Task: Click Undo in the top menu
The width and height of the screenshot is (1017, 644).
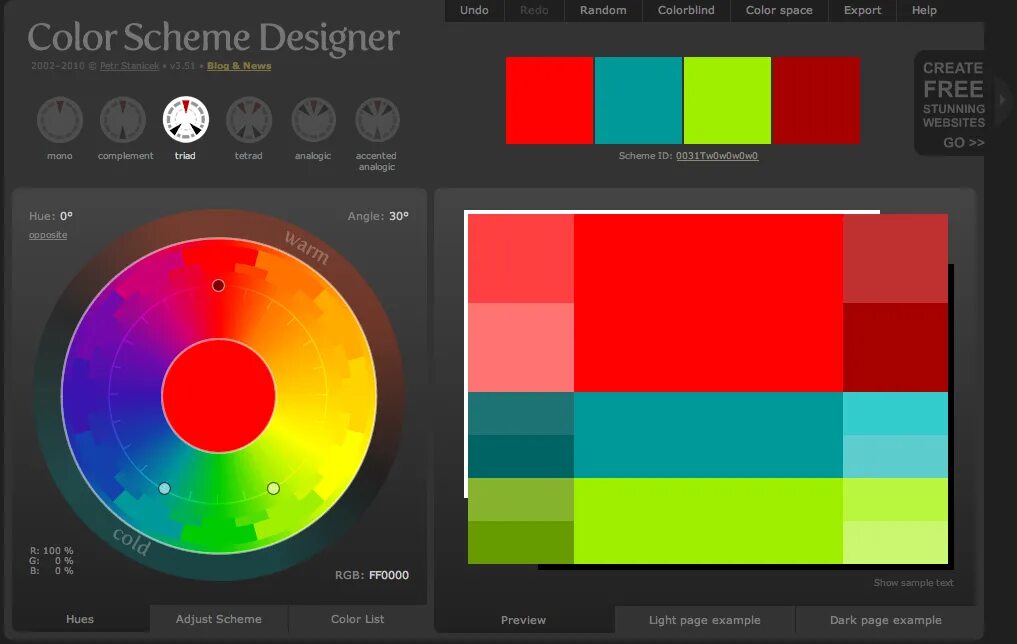Action: (474, 10)
